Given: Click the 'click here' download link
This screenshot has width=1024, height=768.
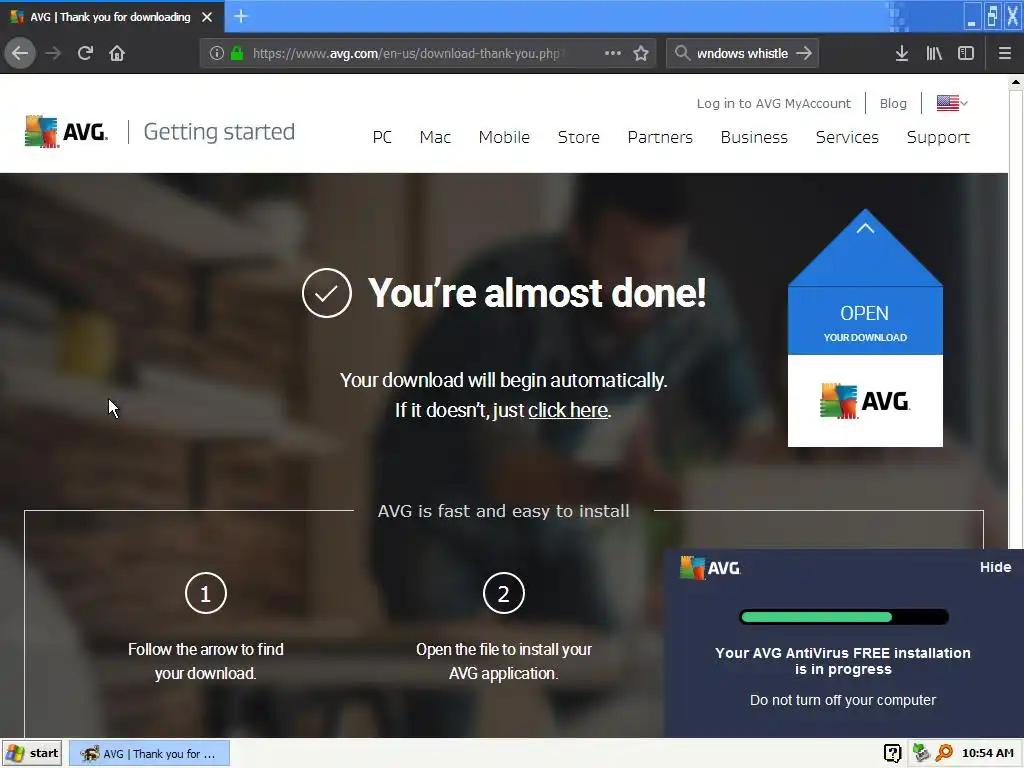Looking at the screenshot, I should pos(568,410).
